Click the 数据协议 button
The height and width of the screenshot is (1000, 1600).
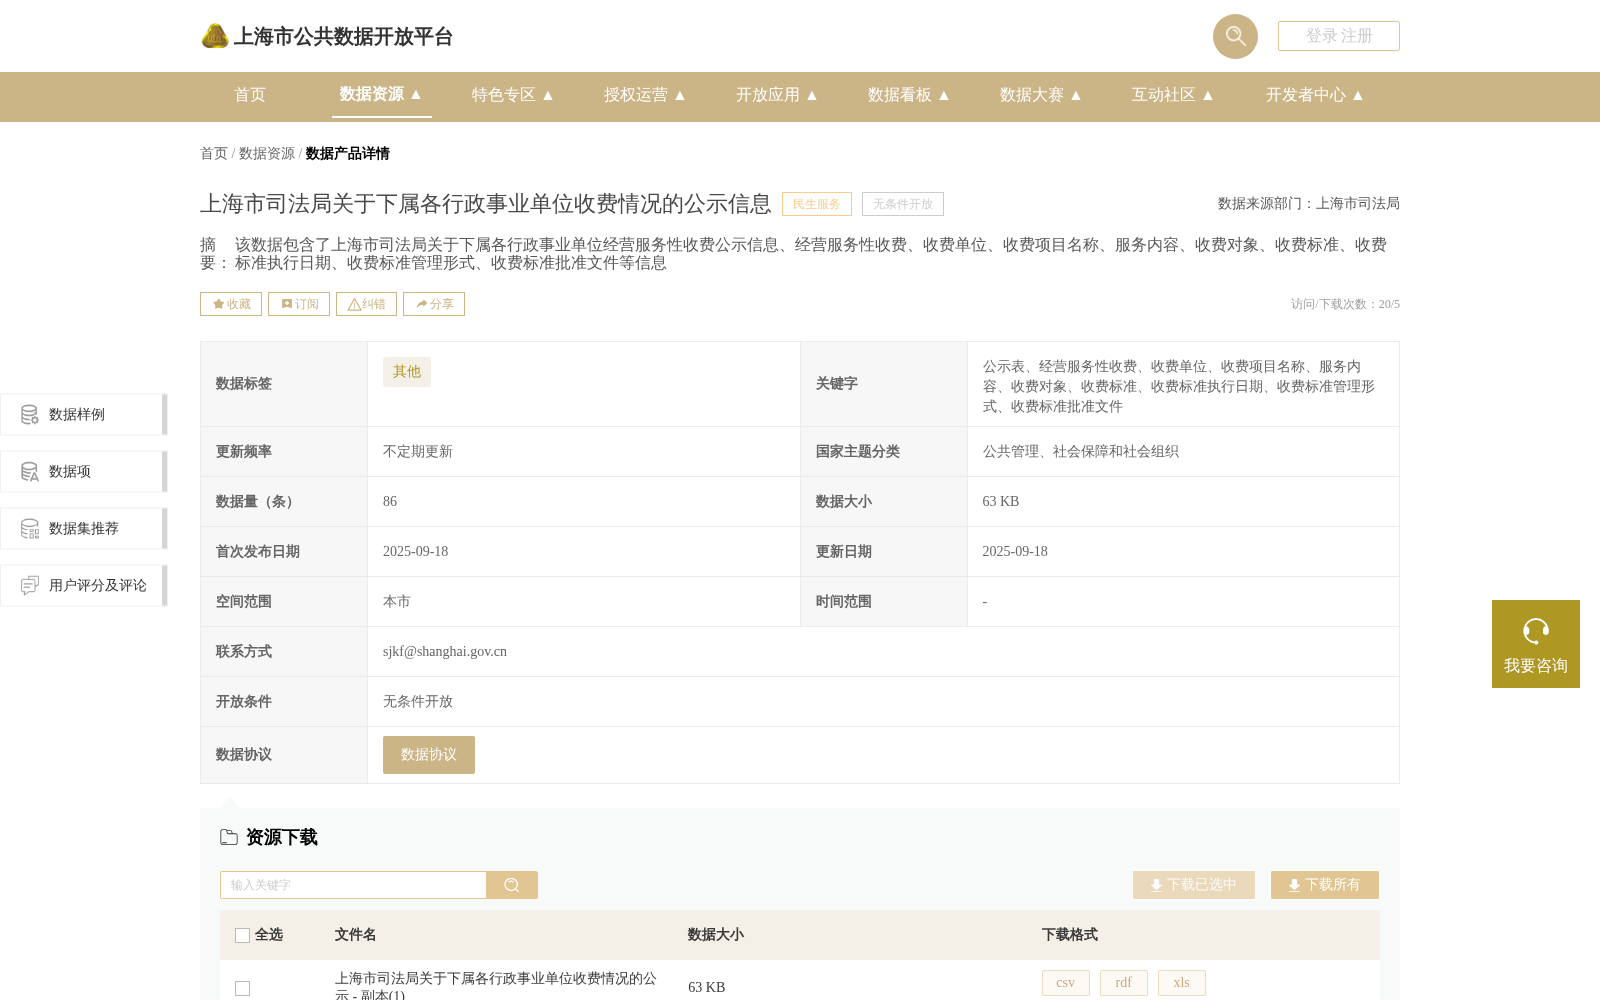[x=429, y=755]
